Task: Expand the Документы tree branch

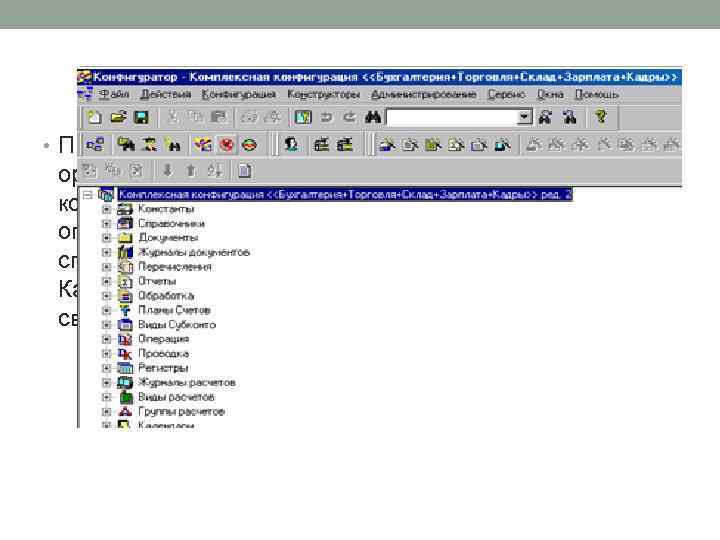Action: [107, 238]
